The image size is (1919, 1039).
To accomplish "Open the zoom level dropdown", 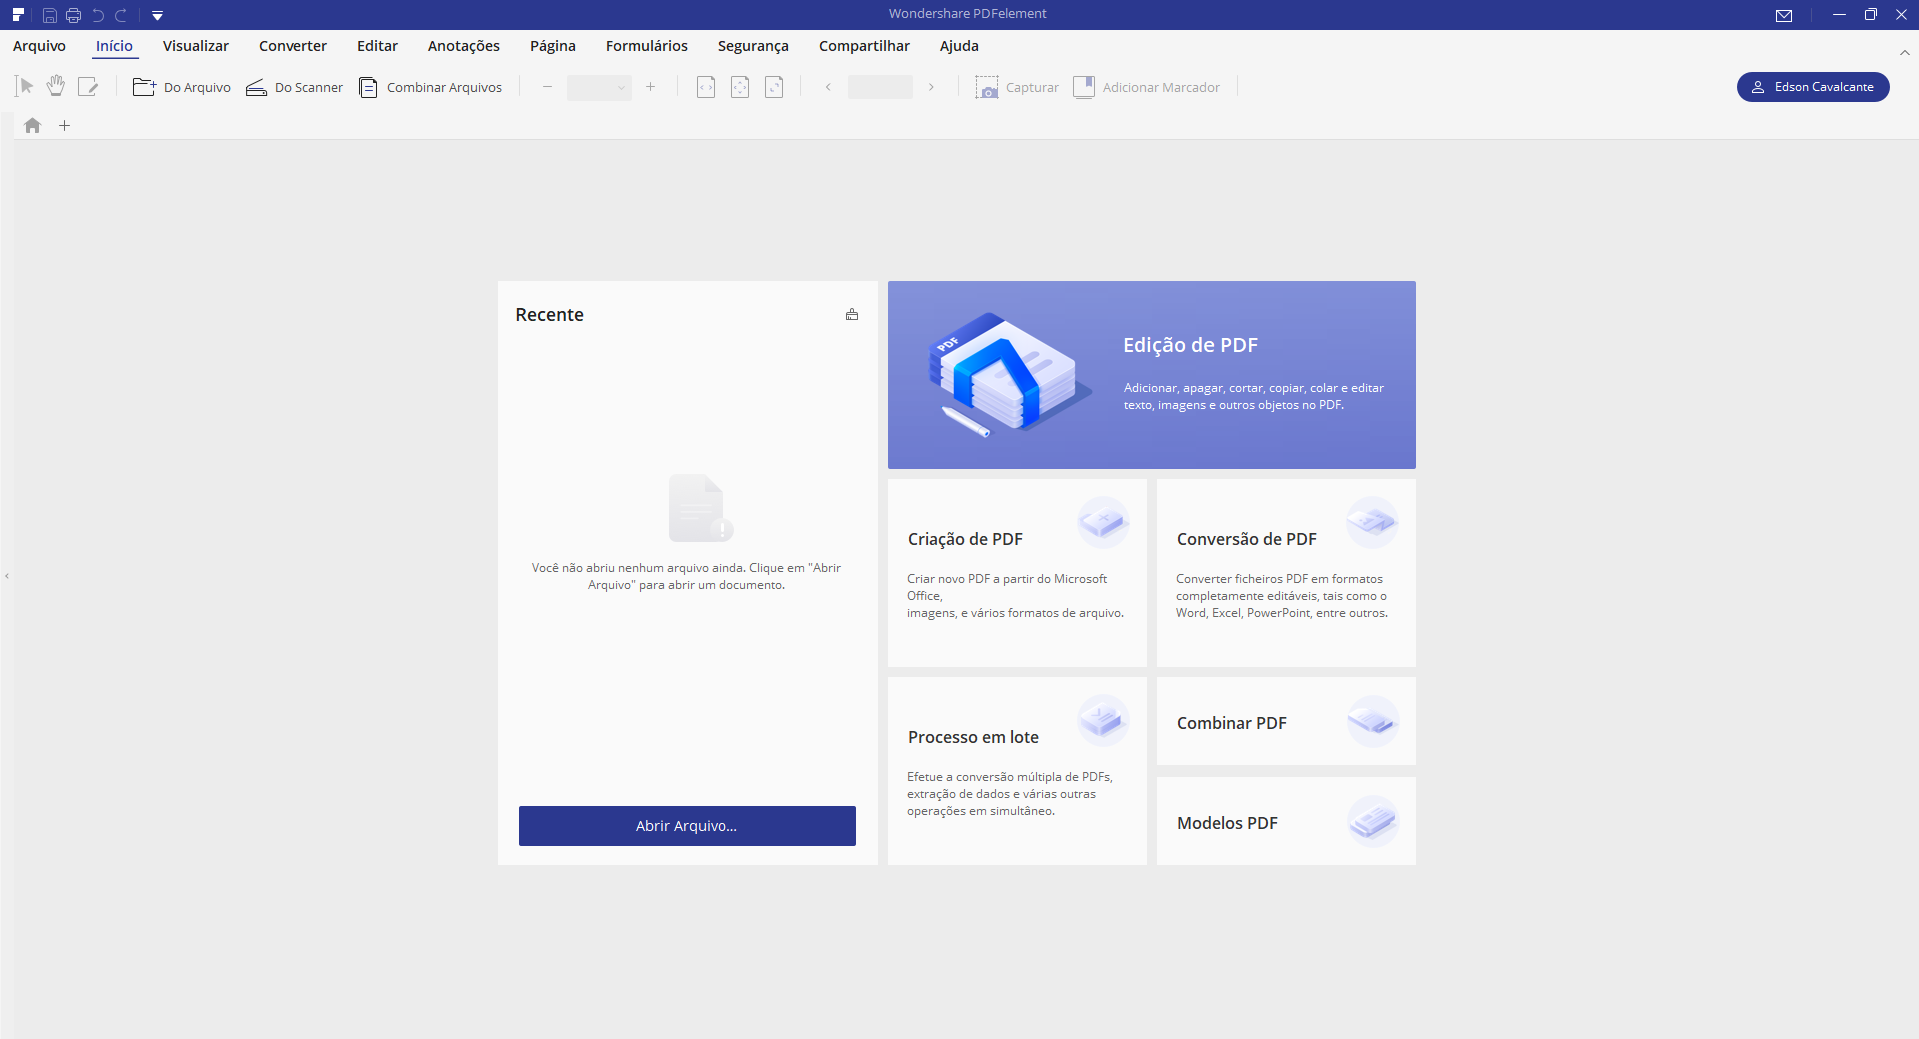I will pos(599,87).
